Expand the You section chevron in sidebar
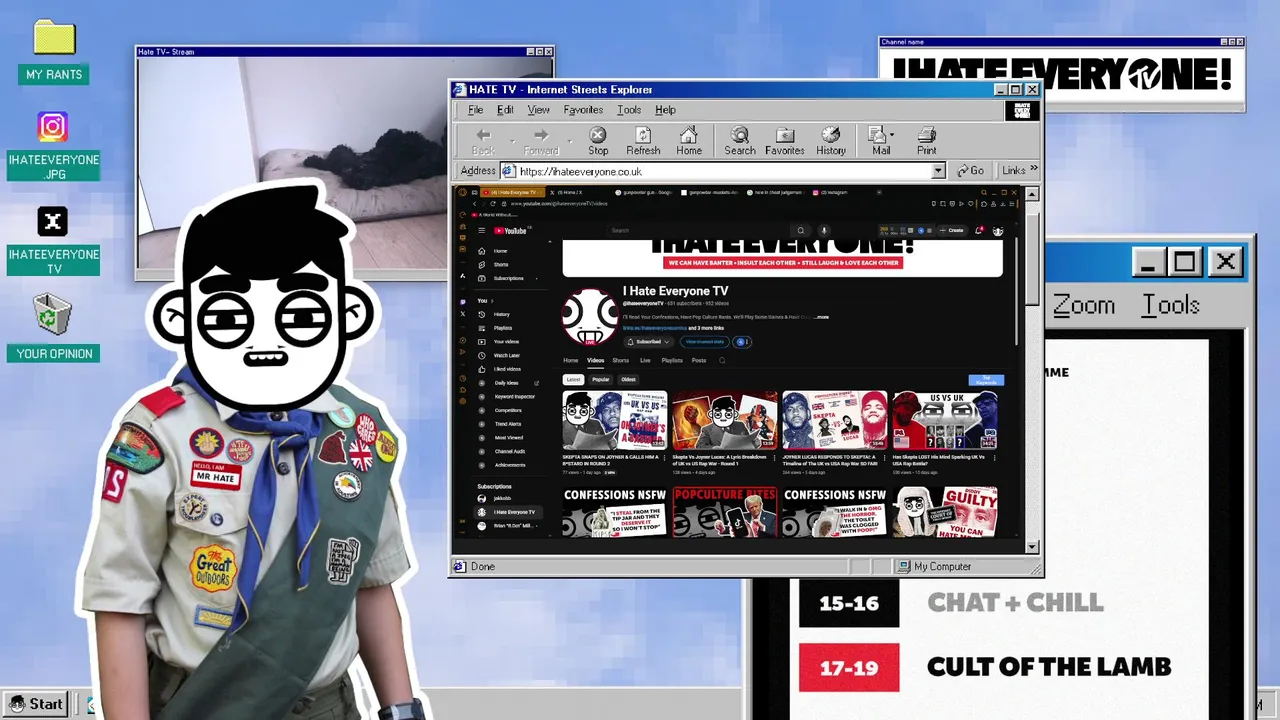 pos(493,301)
